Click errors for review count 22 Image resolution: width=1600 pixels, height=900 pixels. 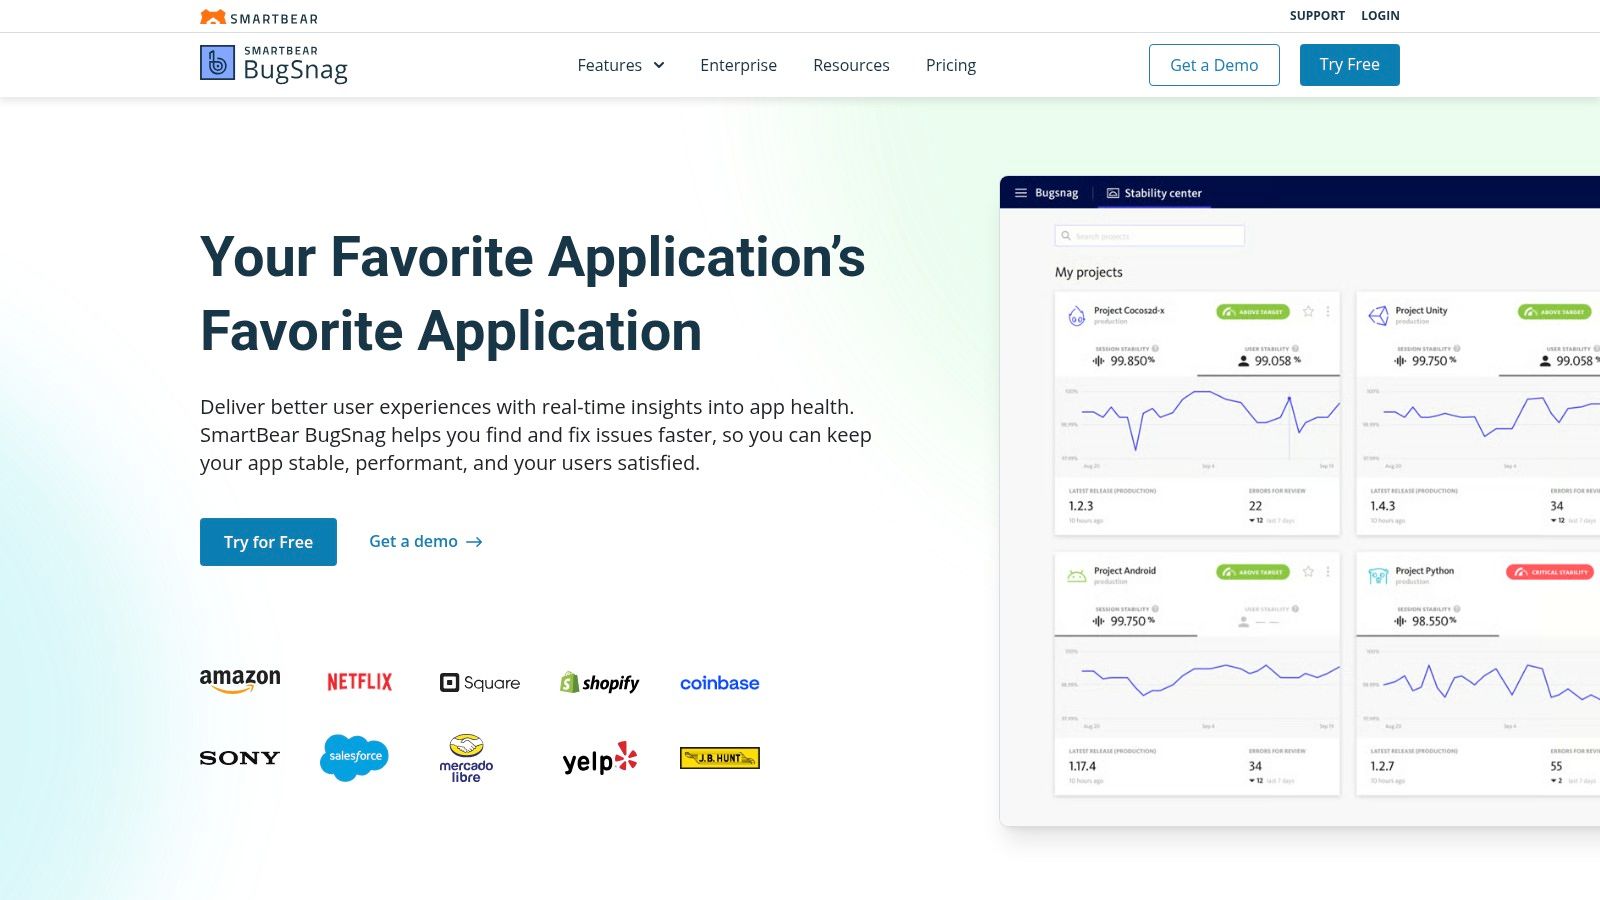coord(1255,506)
